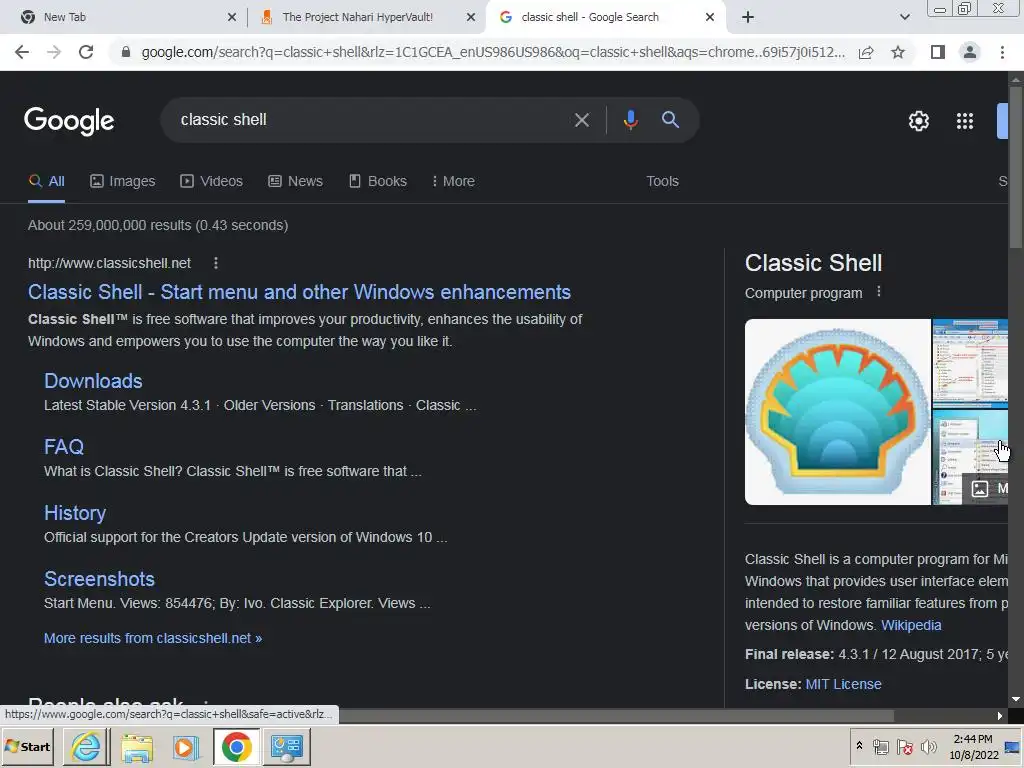Open the FAQ sitelink
The height and width of the screenshot is (768, 1024).
coord(63,447)
